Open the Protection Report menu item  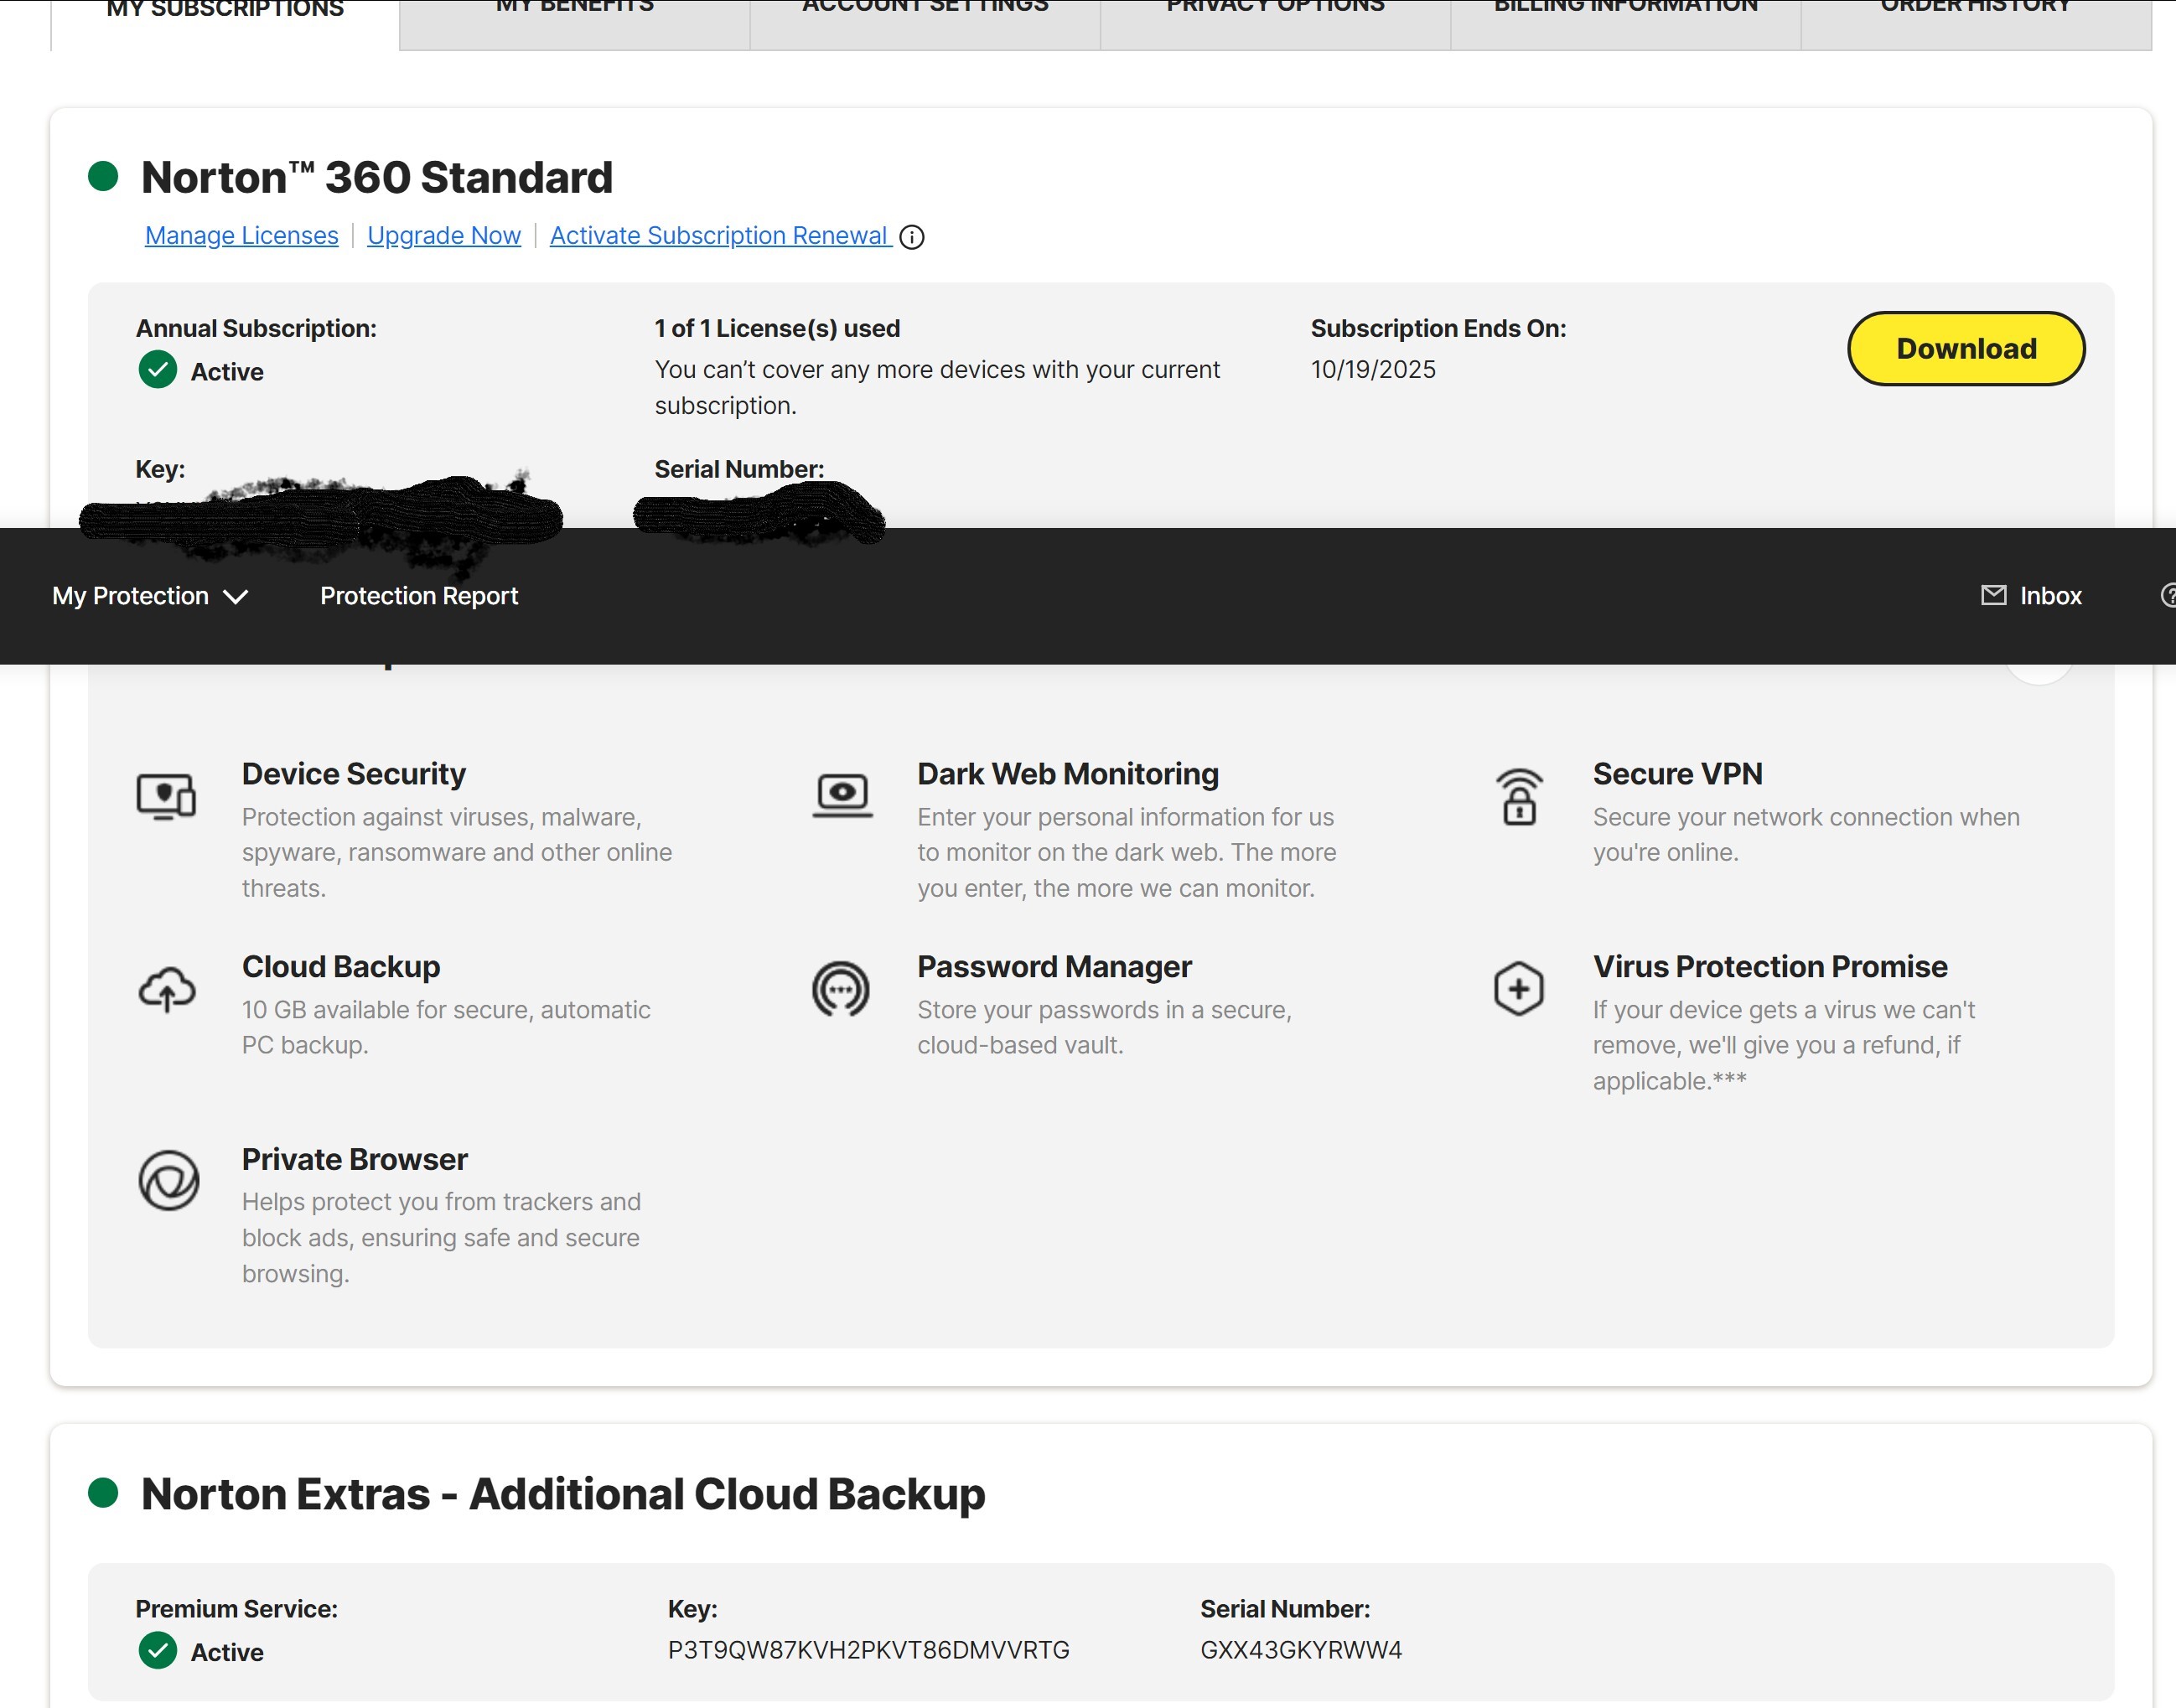[419, 596]
